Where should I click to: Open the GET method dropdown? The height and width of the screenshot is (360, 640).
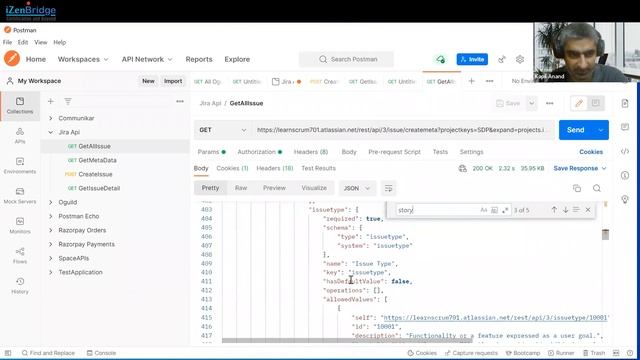click(223, 130)
